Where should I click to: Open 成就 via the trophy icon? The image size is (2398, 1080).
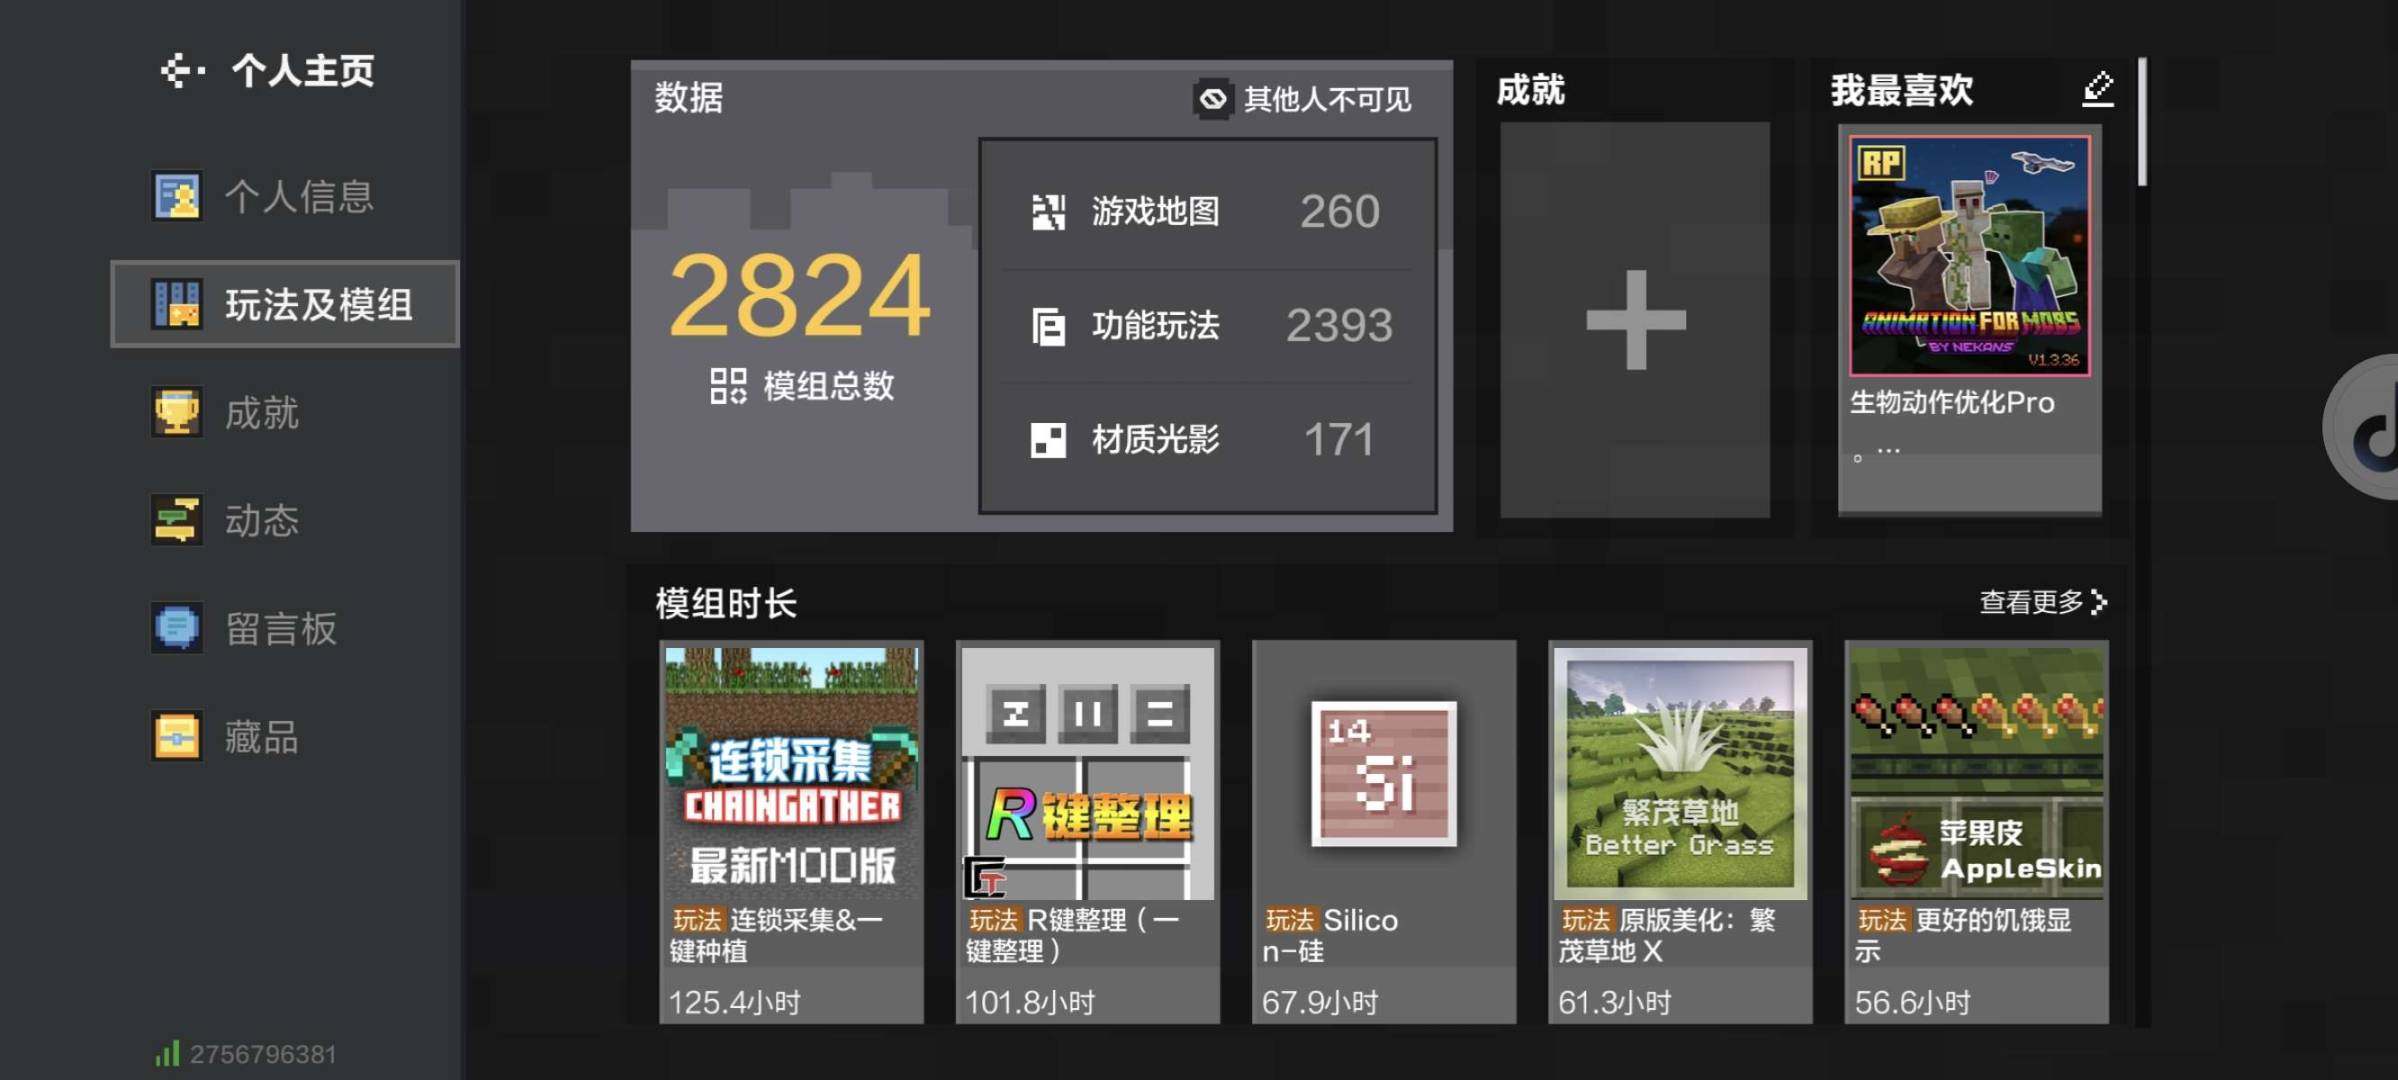coord(176,413)
